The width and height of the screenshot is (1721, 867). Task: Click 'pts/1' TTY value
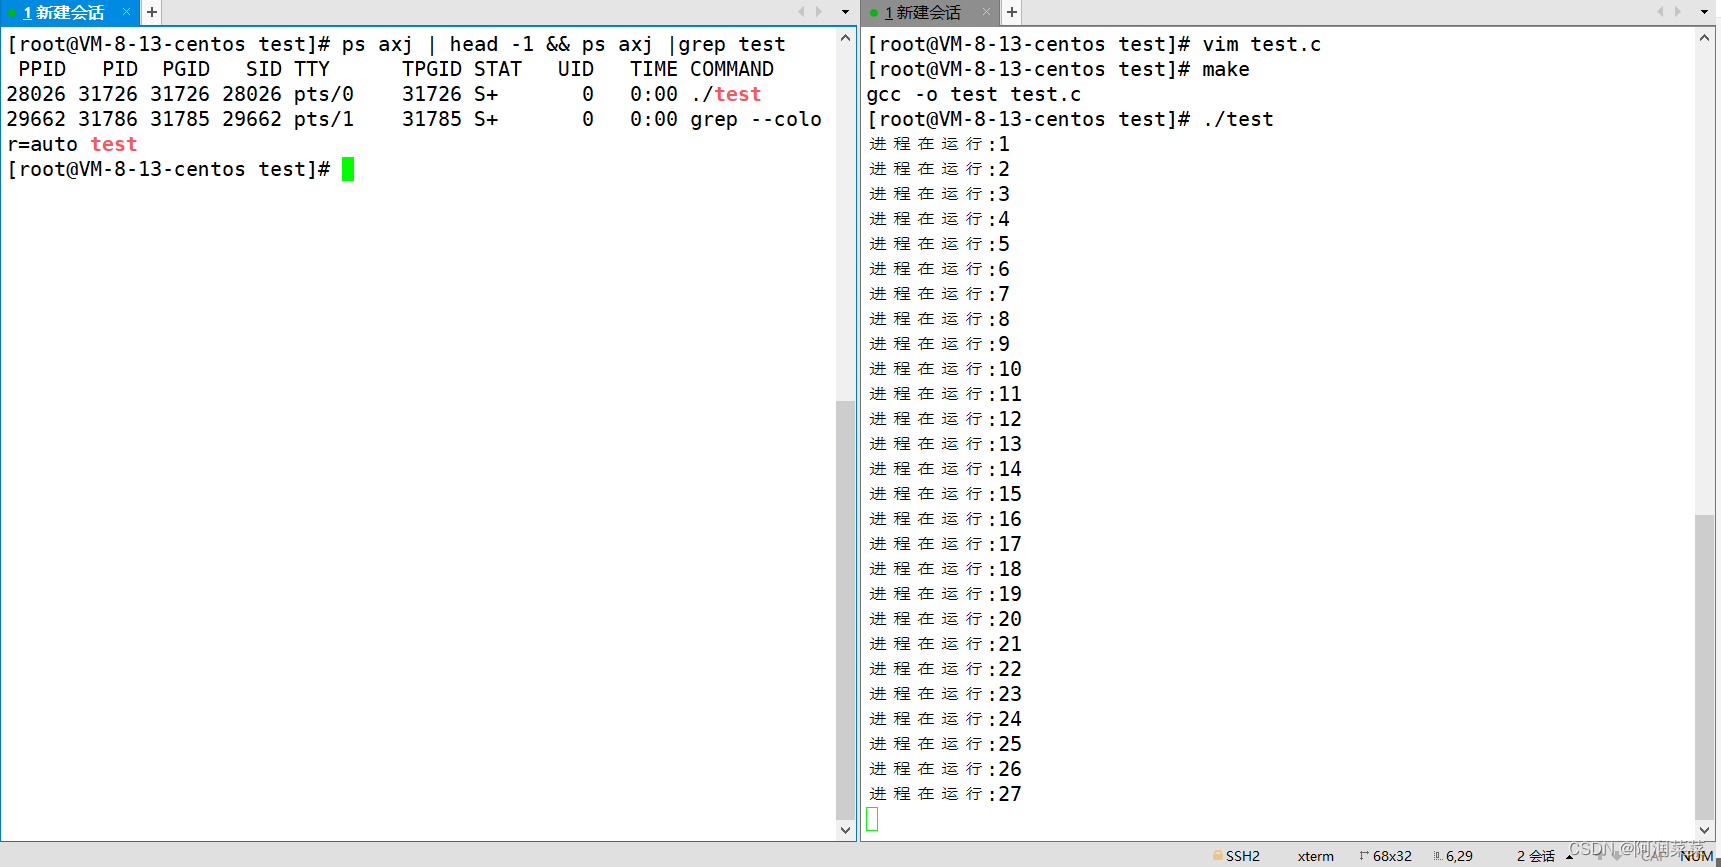(x=324, y=119)
